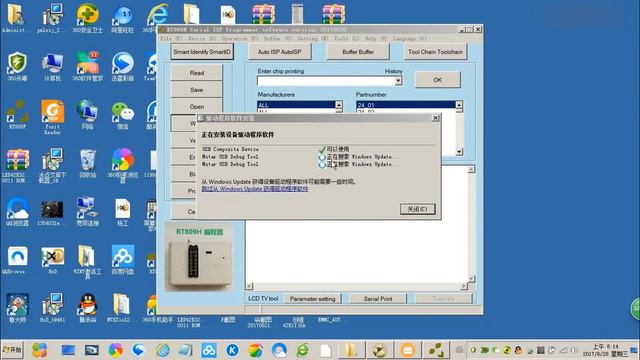Click the Serial Print button

[378, 299]
